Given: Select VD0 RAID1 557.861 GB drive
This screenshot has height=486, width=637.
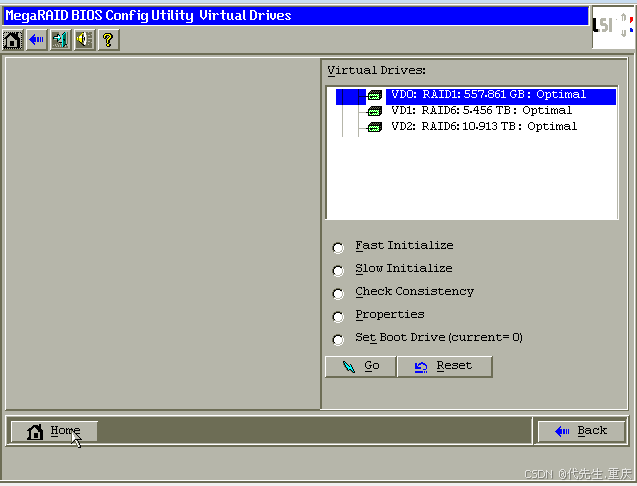Looking at the screenshot, I should (x=501, y=95).
